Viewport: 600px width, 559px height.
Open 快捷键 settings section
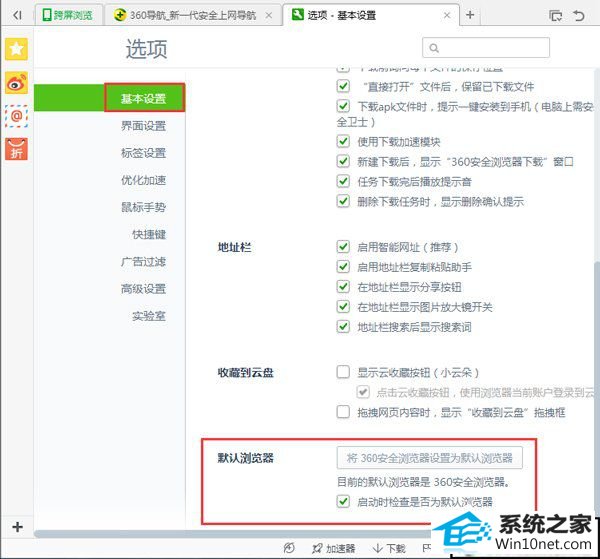click(x=149, y=234)
